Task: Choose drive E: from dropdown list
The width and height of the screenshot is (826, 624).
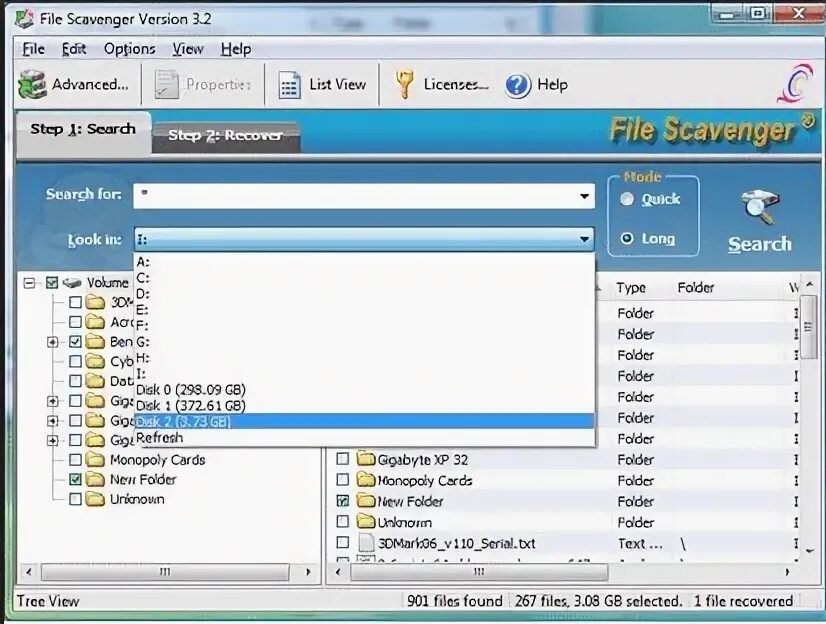Action: click(x=365, y=310)
